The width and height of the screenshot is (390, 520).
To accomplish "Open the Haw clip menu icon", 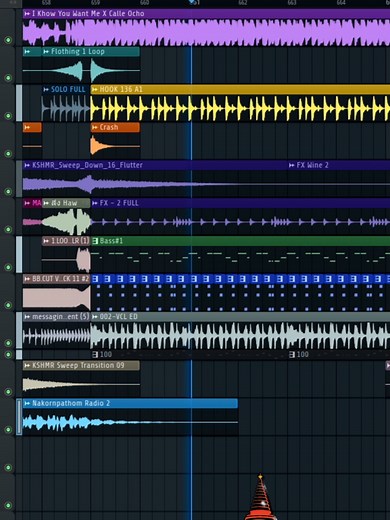I will [x=46, y=203].
